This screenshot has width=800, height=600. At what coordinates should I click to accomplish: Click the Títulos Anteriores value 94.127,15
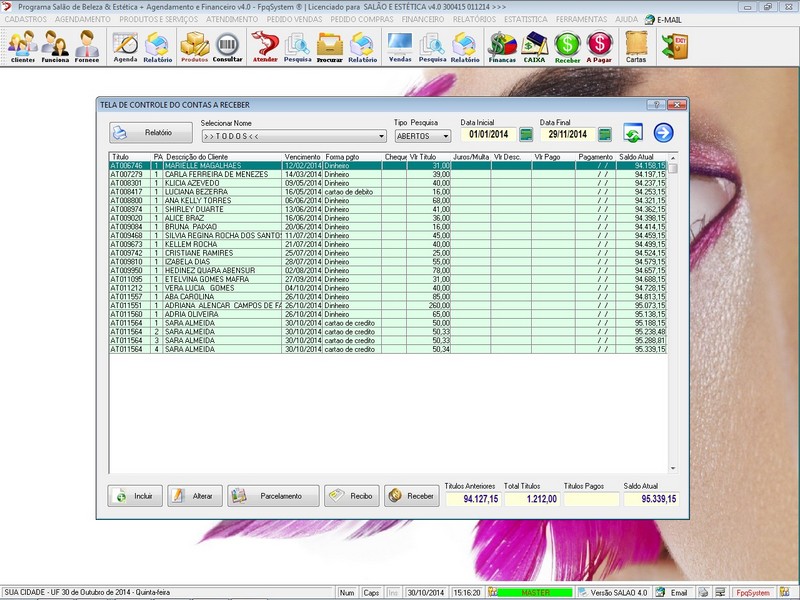473,499
